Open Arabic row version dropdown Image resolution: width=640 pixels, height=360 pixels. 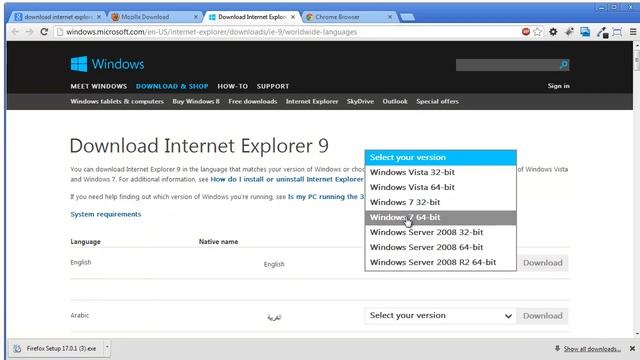pyautogui.click(x=440, y=316)
